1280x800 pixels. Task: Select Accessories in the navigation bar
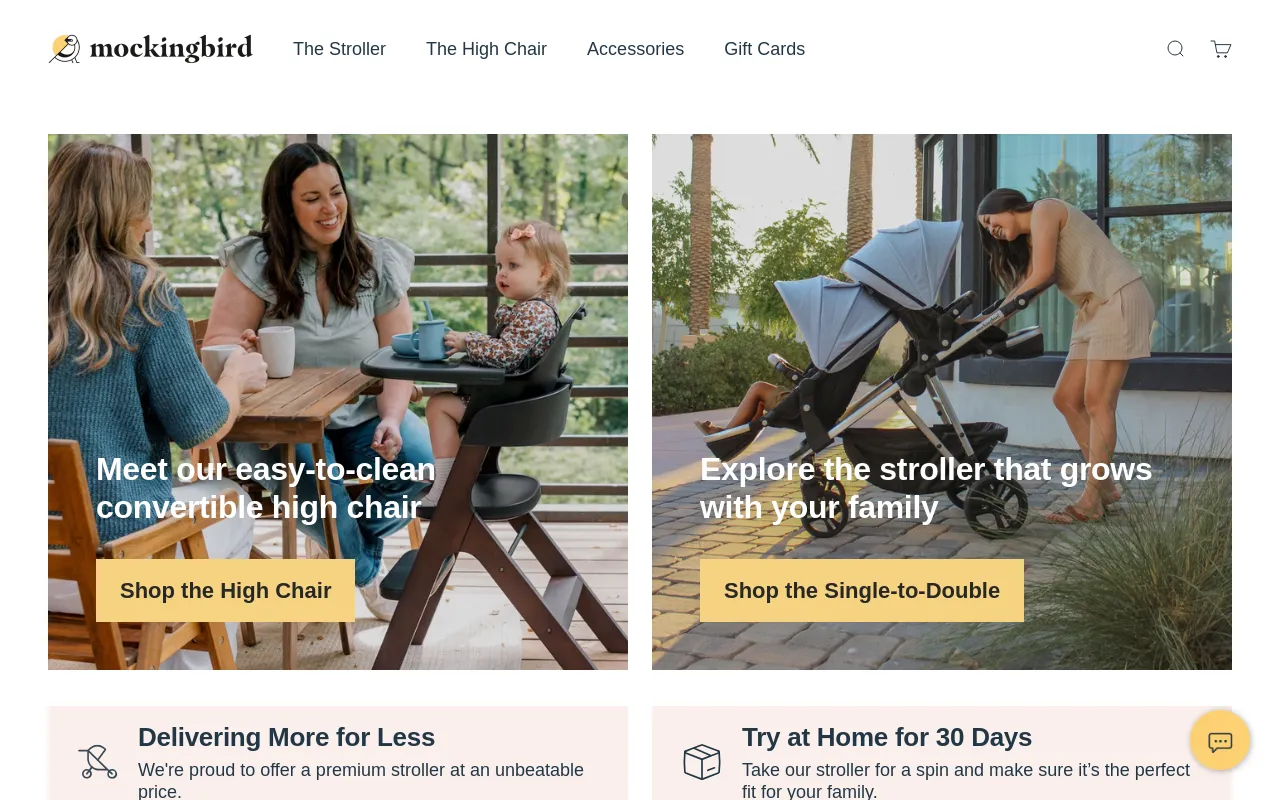tap(635, 49)
